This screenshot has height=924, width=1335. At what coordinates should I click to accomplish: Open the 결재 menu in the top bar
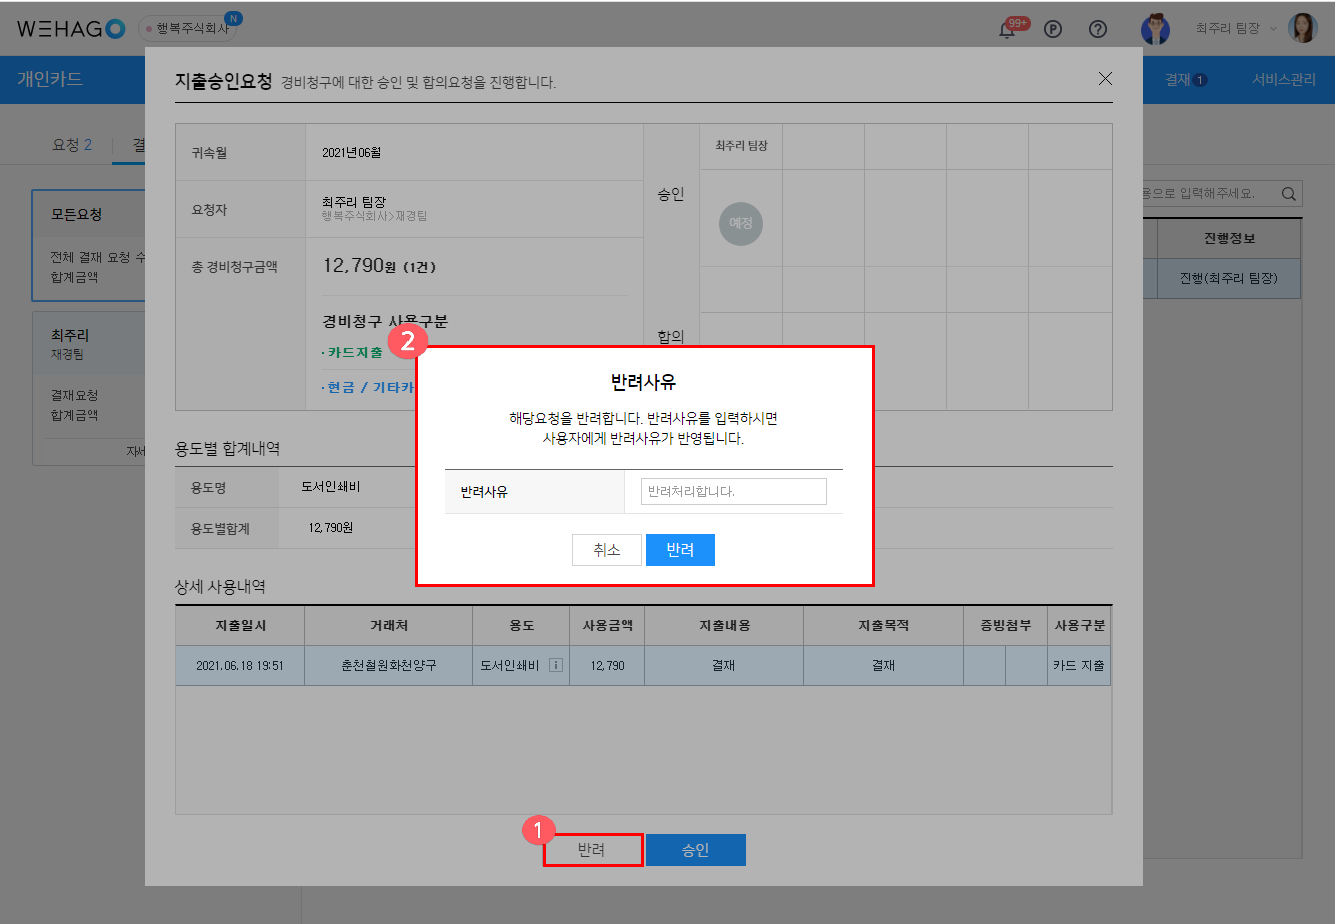pos(1185,80)
